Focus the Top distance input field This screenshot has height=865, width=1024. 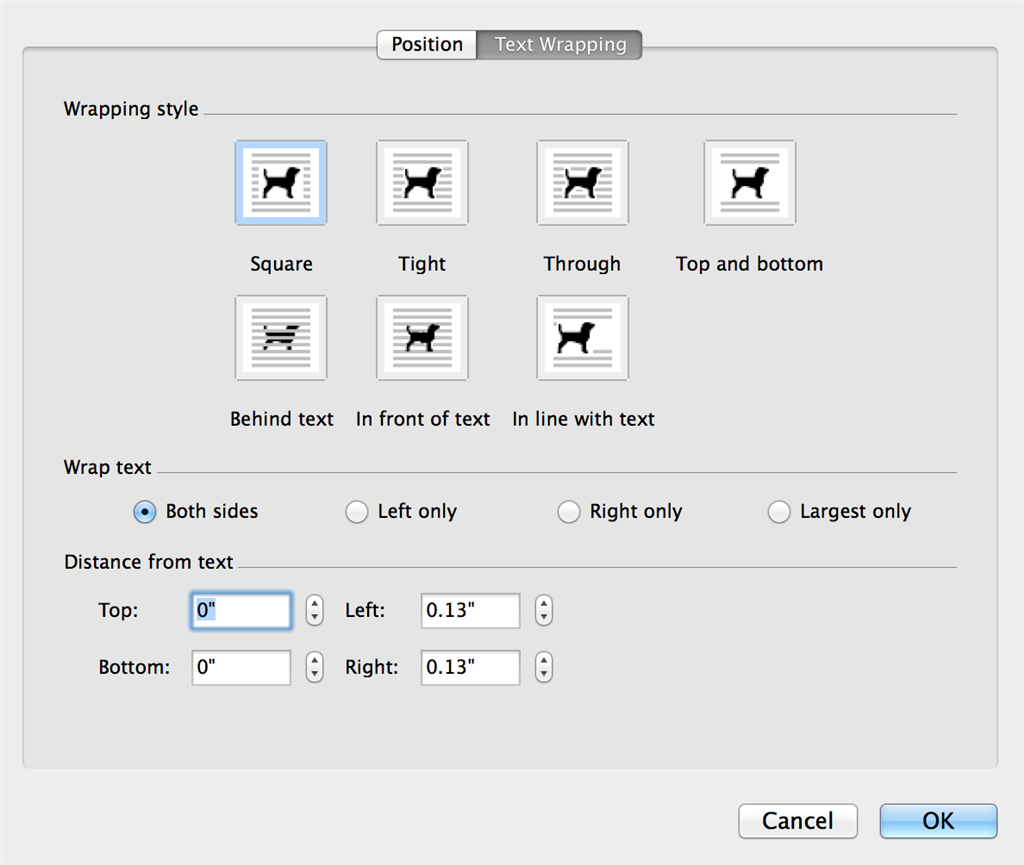click(x=241, y=610)
